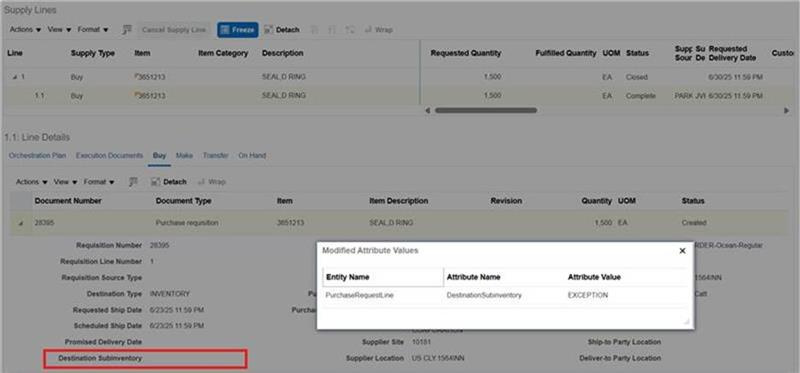Click the scroll left arrow of Supply Lines

pyautogui.click(x=428, y=110)
